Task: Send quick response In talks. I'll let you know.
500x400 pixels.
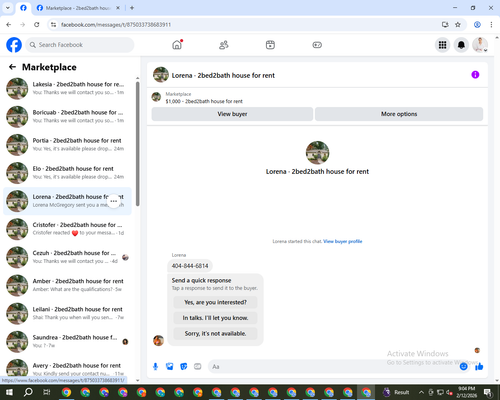Action: click(x=215, y=318)
